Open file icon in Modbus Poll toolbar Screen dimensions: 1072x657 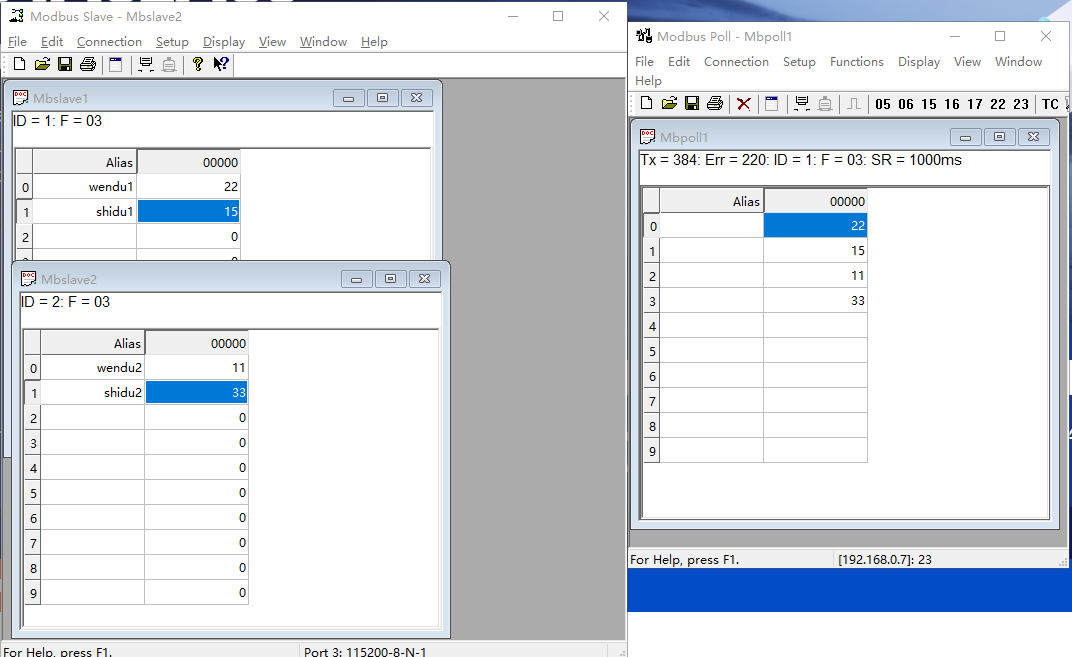point(669,104)
